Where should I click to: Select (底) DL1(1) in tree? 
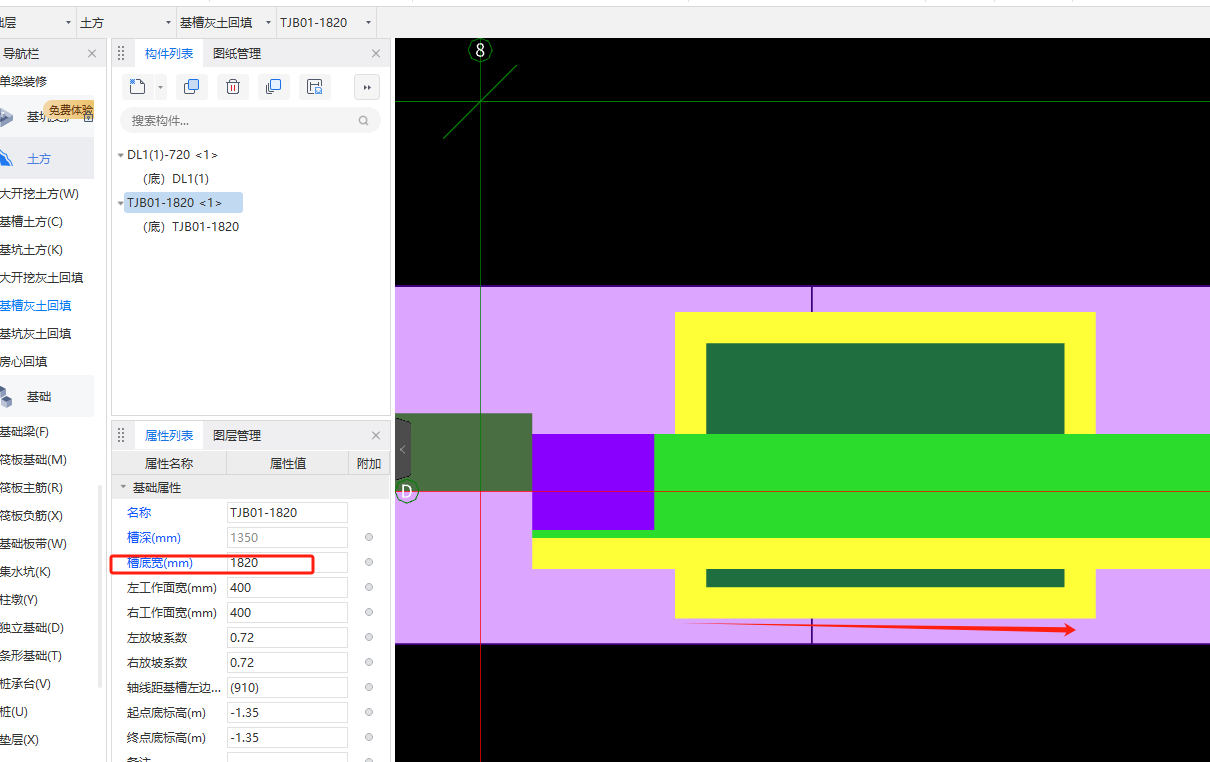click(x=176, y=179)
